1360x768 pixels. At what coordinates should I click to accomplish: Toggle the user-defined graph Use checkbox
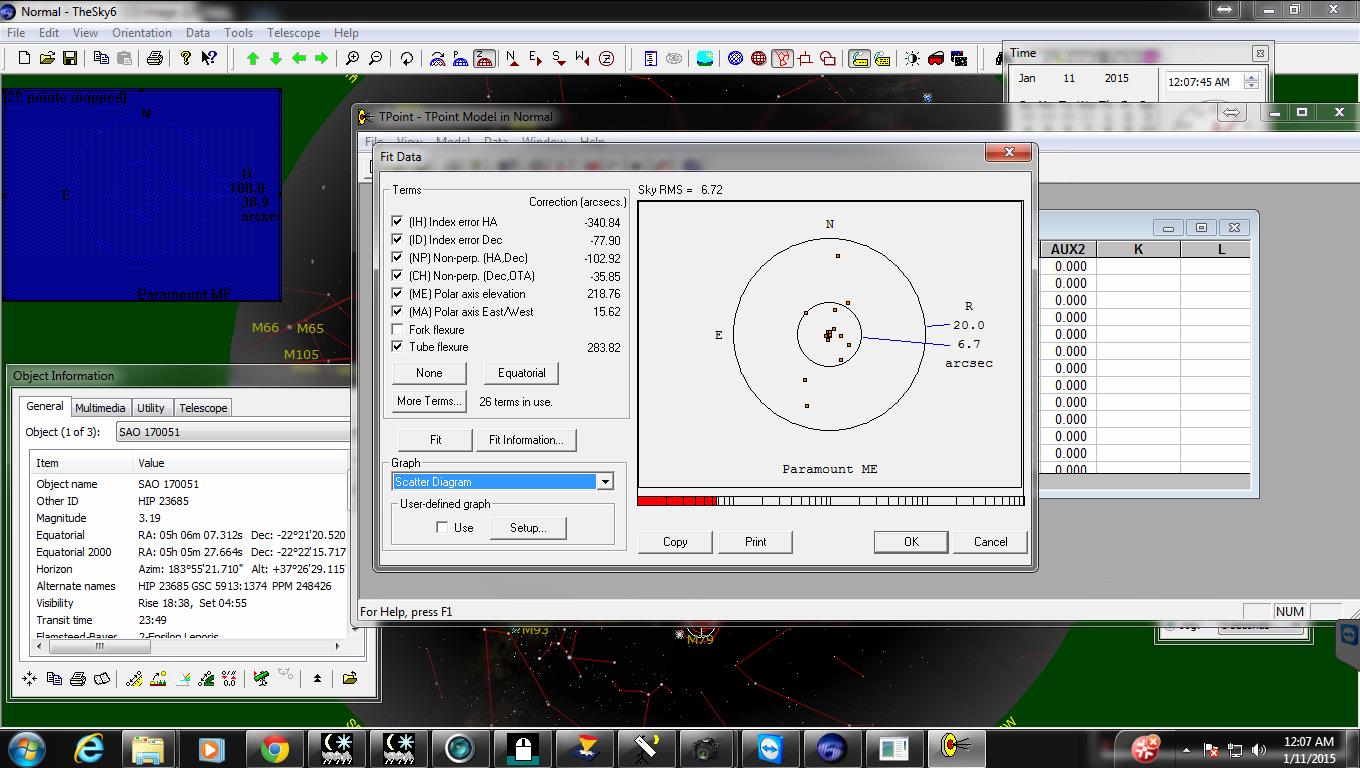(x=442, y=528)
